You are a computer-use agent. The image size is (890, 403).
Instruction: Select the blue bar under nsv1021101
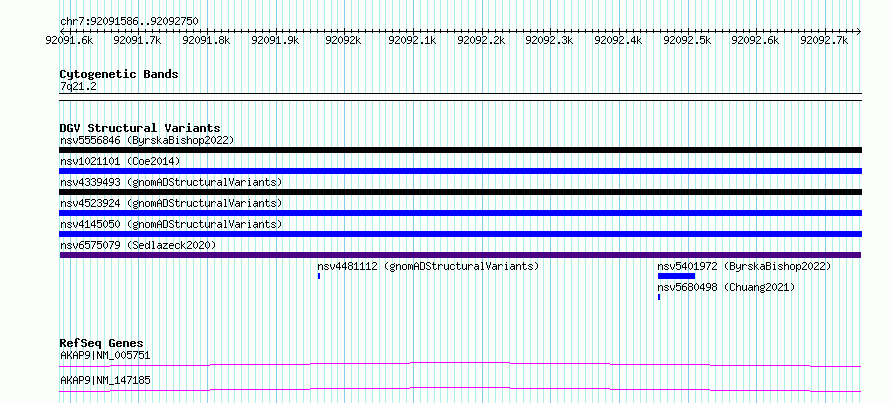click(x=461, y=171)
